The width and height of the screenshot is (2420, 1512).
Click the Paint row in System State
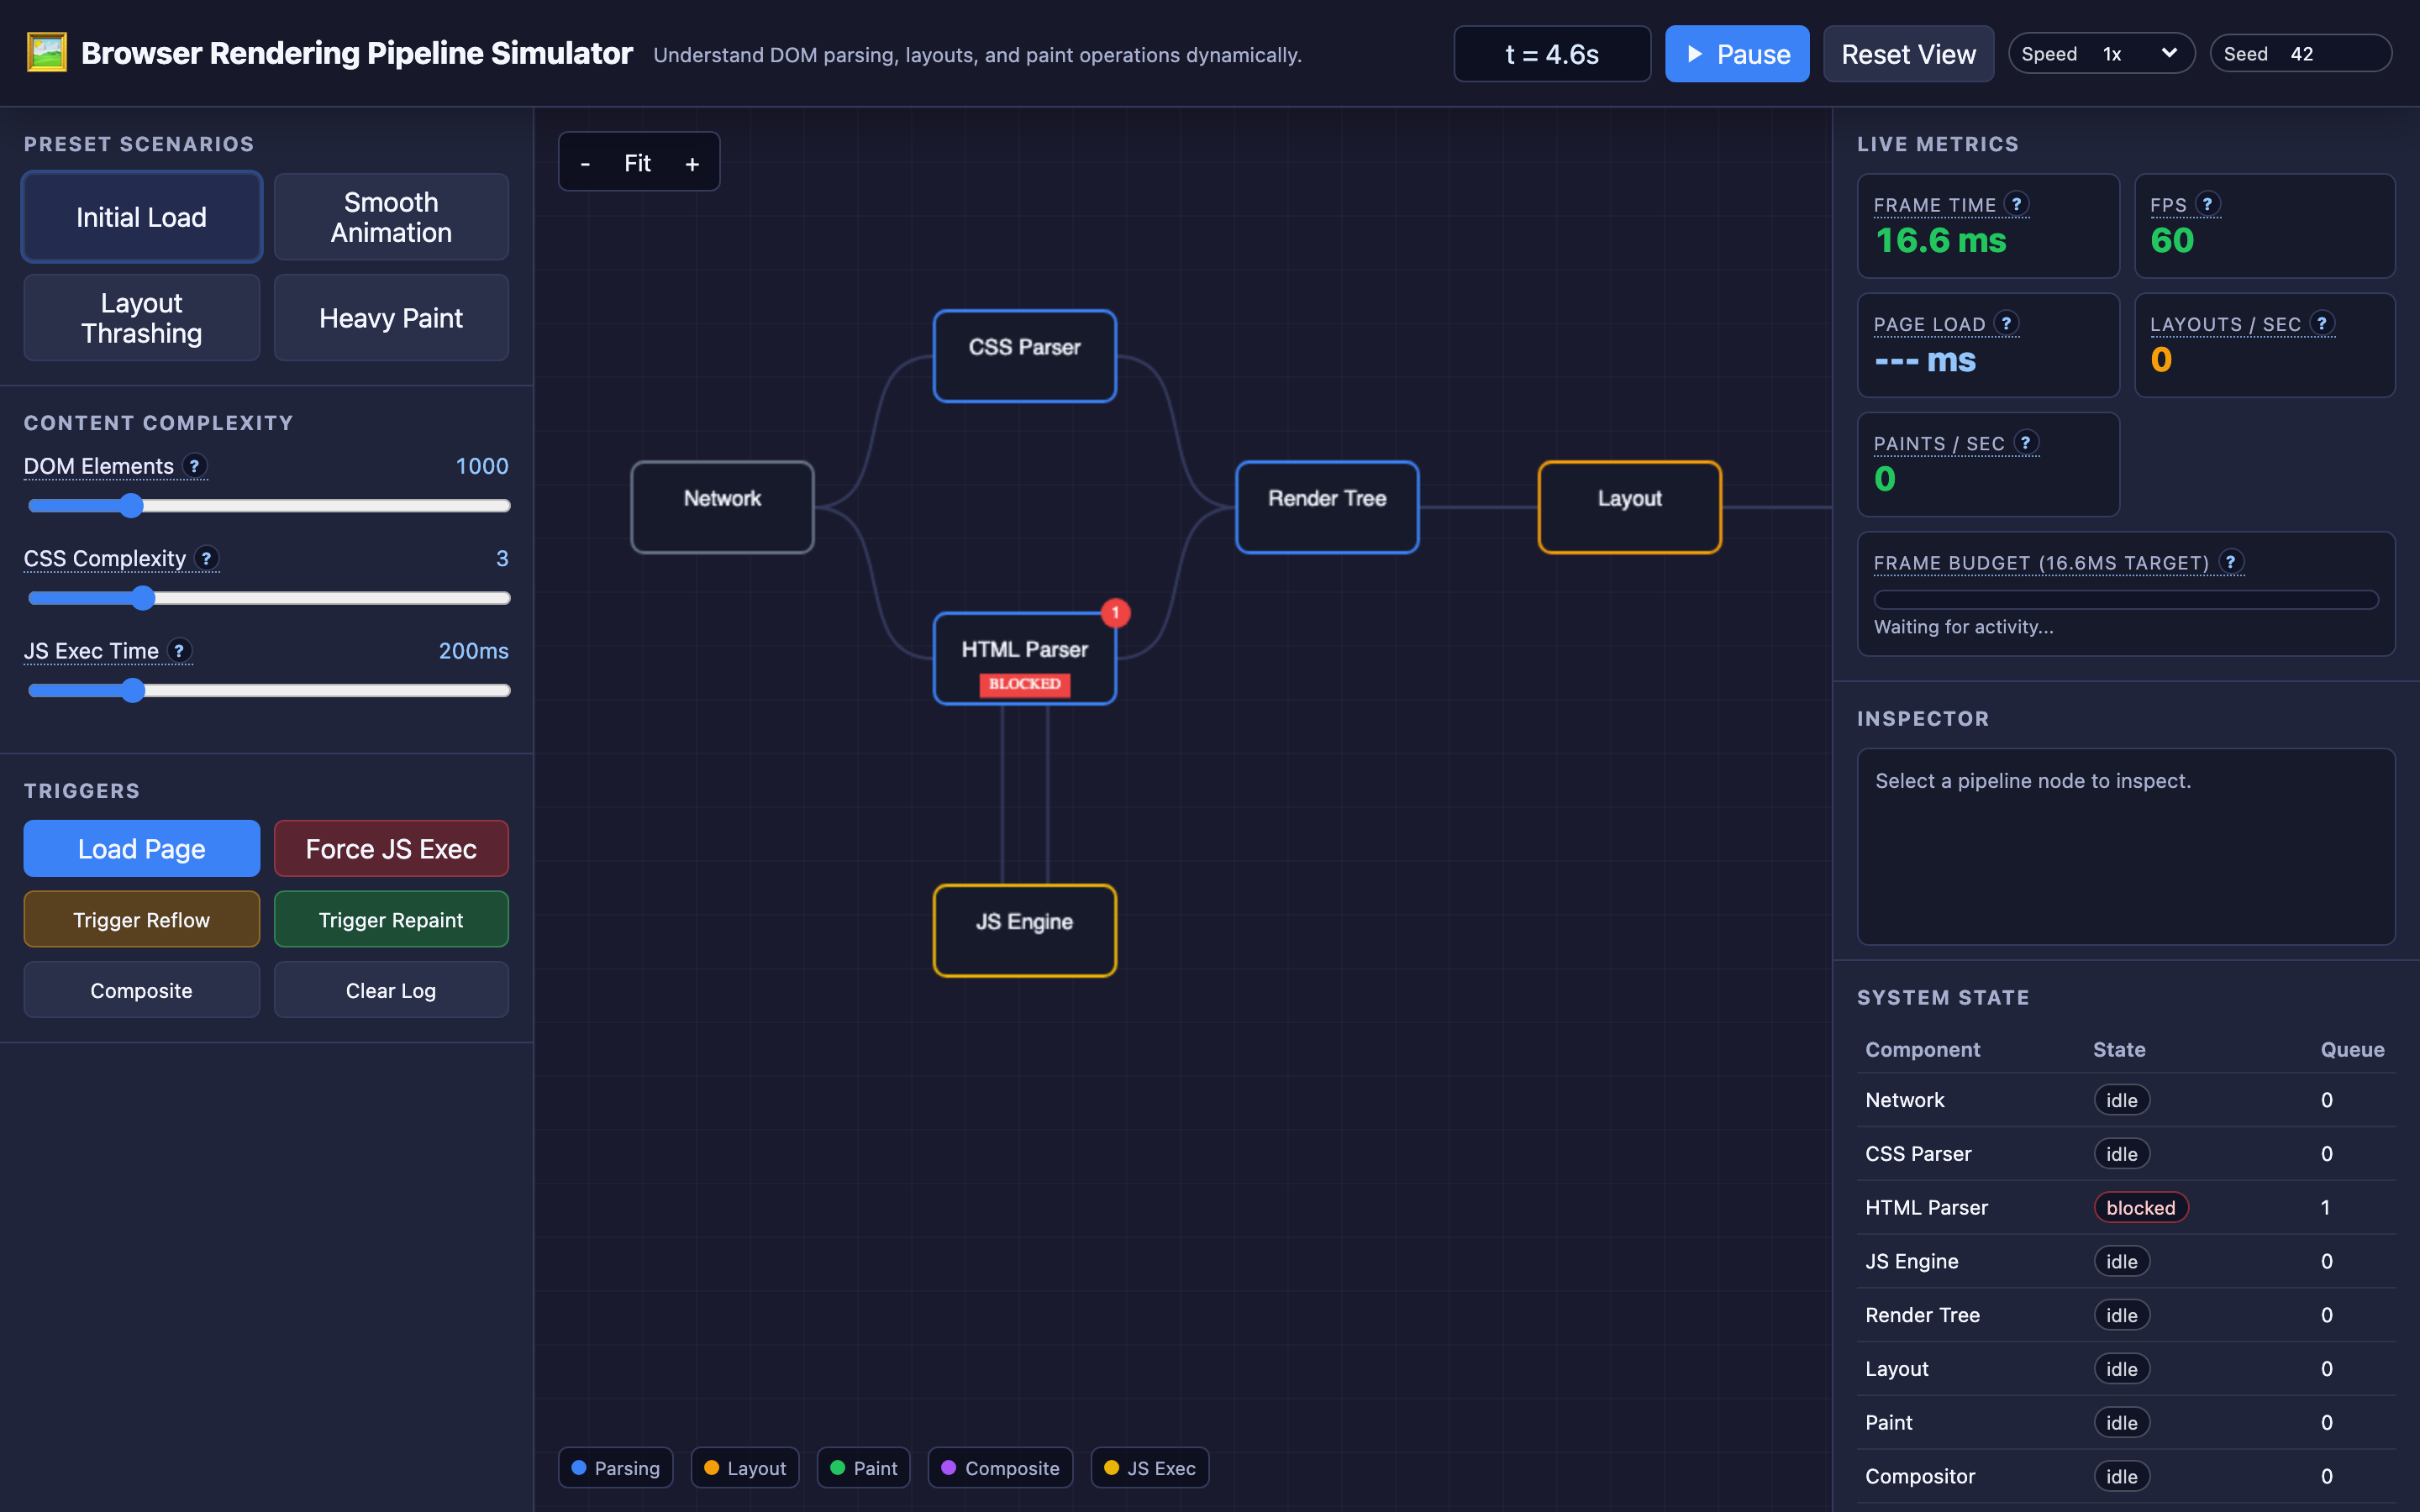tap(2126, 1422)
